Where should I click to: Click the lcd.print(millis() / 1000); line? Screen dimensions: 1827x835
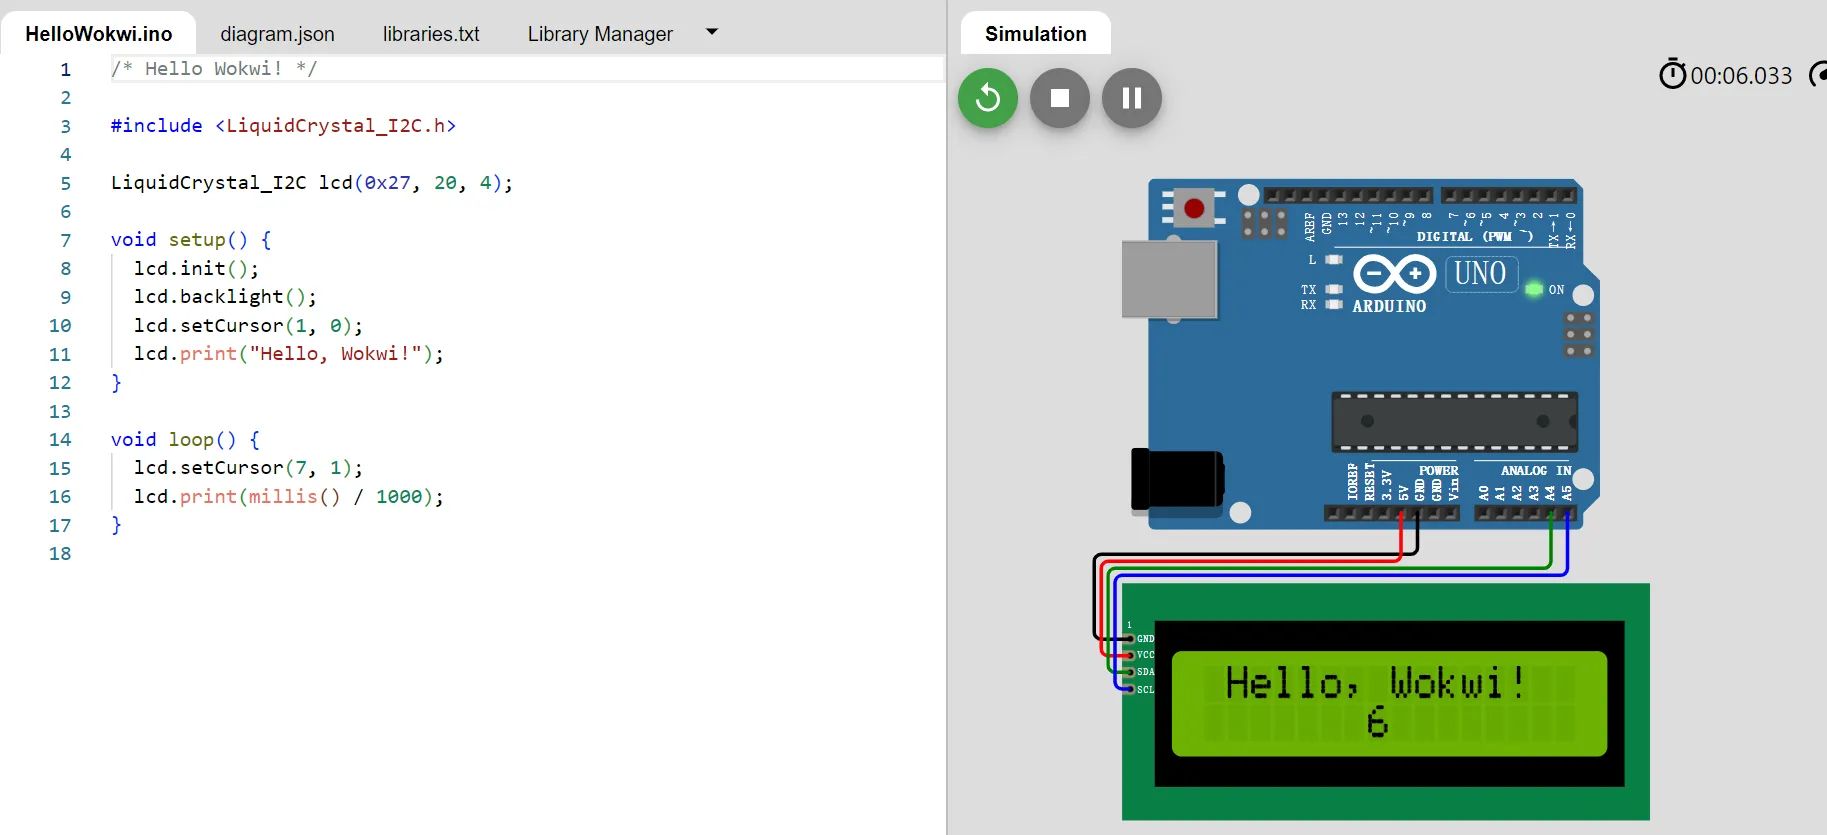pos(289,497)
